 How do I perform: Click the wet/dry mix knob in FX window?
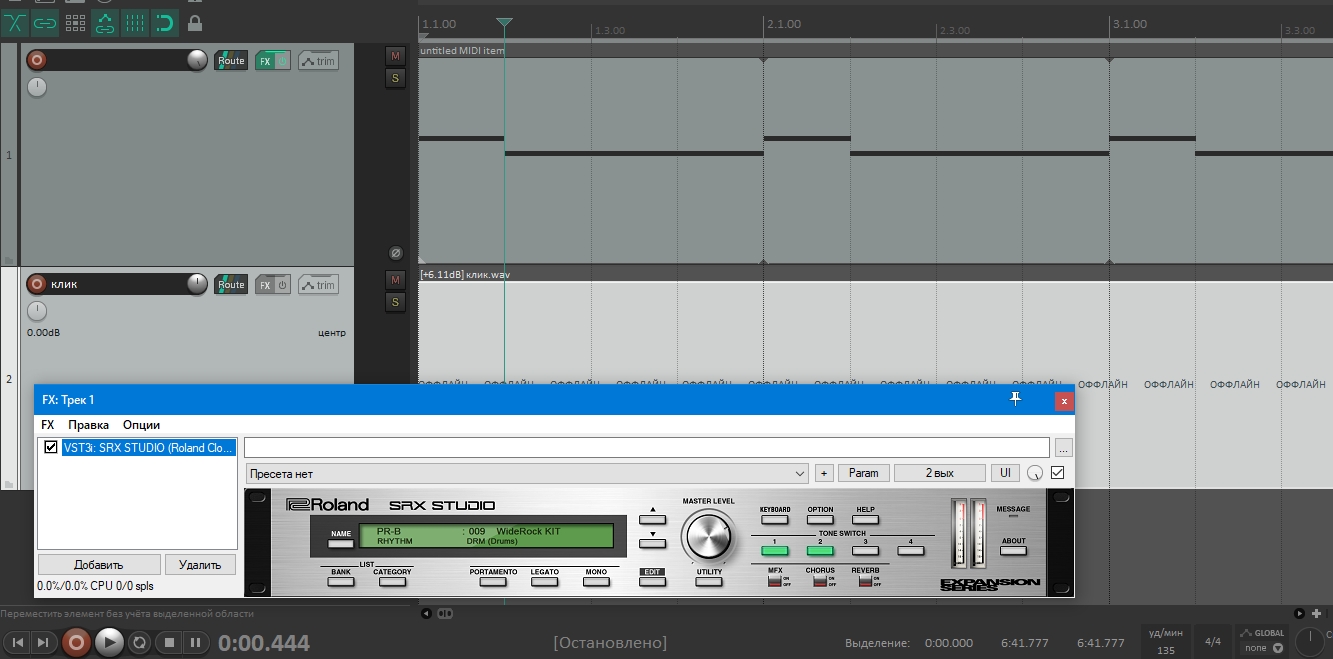(1035, 473)
